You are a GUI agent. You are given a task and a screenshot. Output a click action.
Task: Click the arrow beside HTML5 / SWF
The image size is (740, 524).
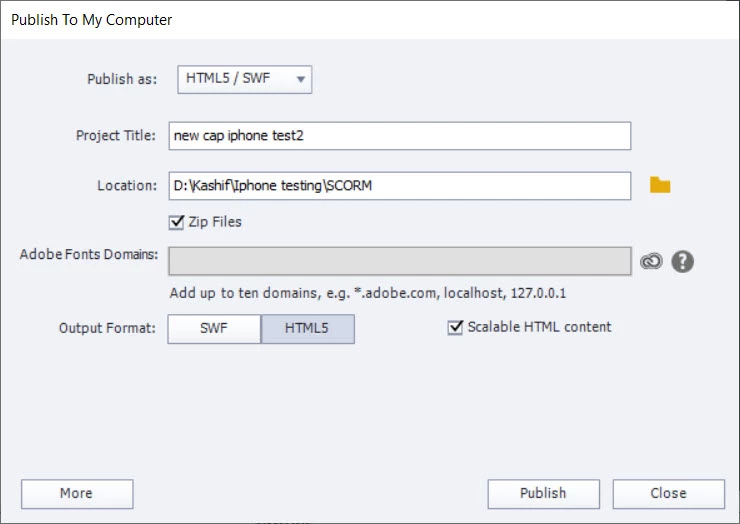pyautogui.click(x=301, y=79)
